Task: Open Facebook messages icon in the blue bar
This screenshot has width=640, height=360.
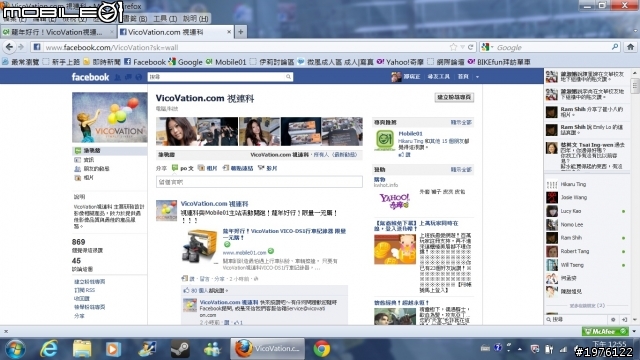Action: click(128, 77)
